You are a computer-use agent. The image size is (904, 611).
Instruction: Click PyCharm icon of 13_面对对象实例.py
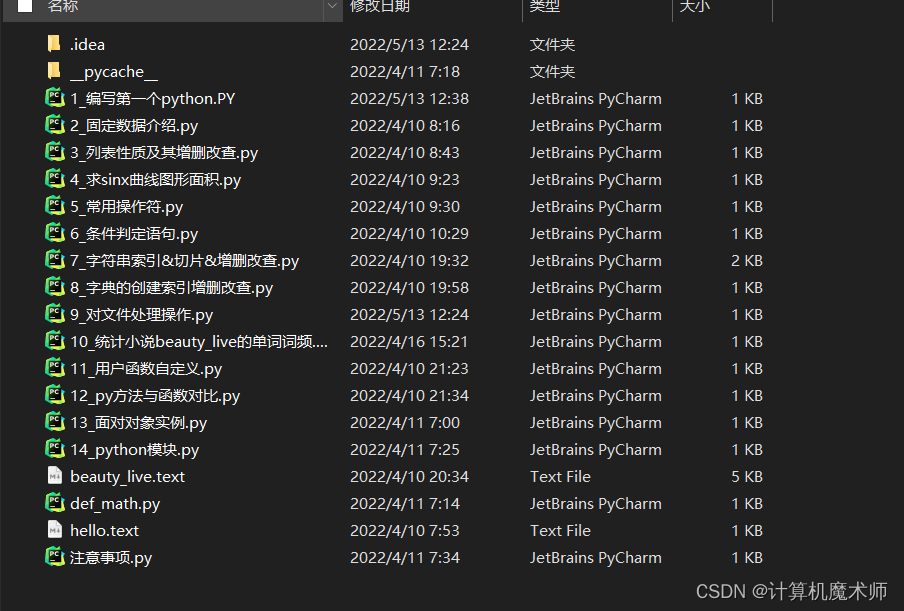(55, 422)
